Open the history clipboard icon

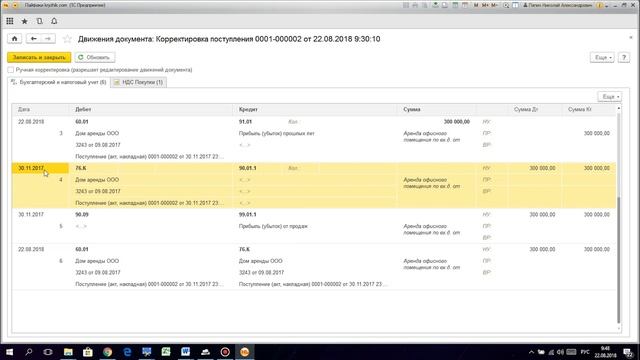pyautogui.click(x=40, y=21)
